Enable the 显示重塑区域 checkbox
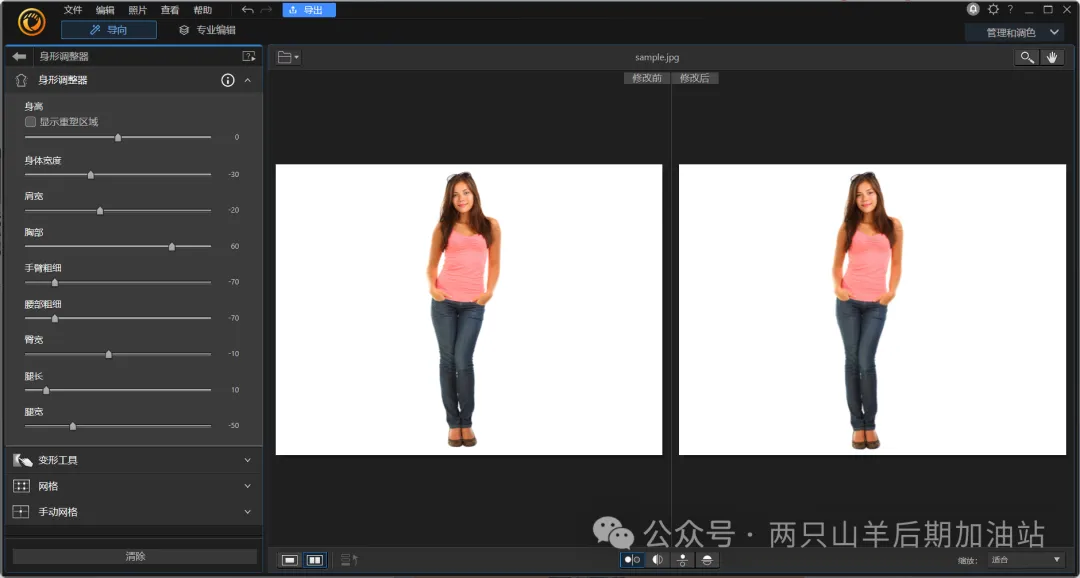The width and height of the screenshot is (1080, 578). click(x=30, y=122)
